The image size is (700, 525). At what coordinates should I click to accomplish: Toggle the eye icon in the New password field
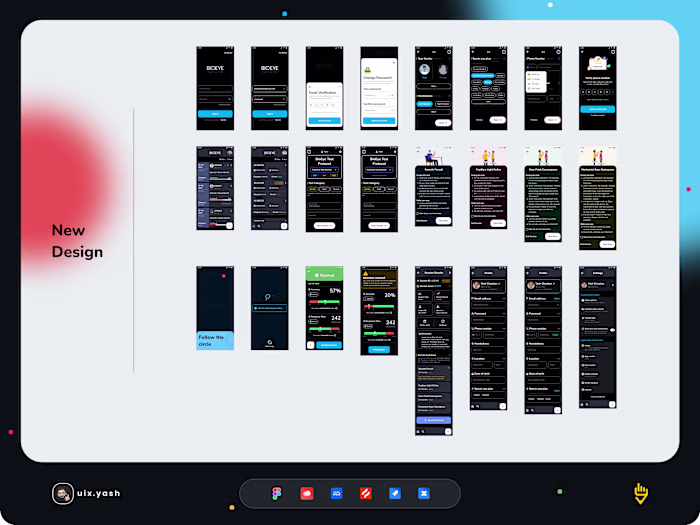(x=392, y=95)
